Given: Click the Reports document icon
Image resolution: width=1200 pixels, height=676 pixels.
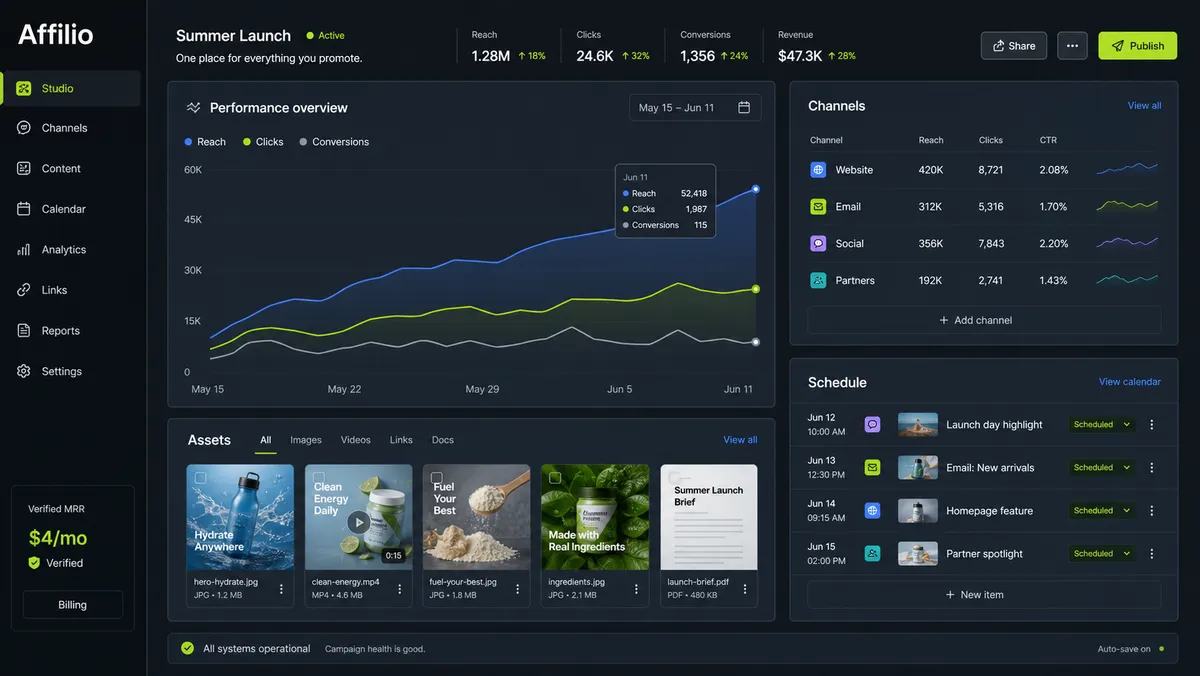Looking at the screenshot, I should coord(24,331).
